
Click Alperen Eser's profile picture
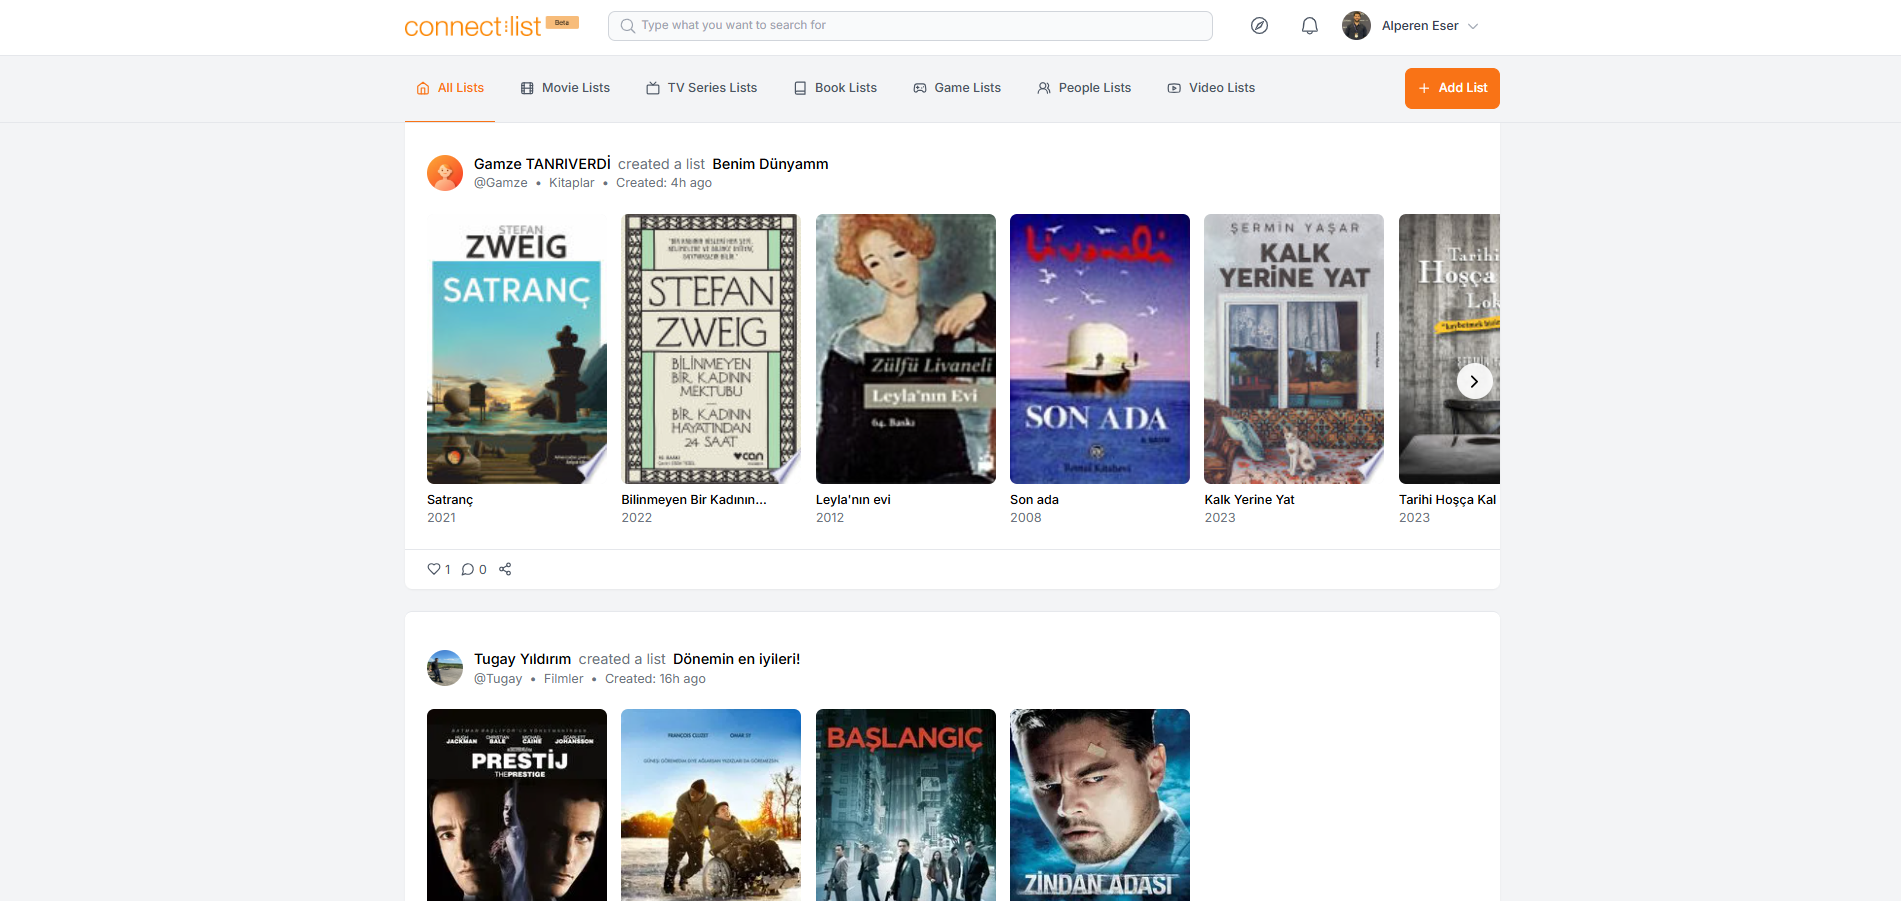1356,26
